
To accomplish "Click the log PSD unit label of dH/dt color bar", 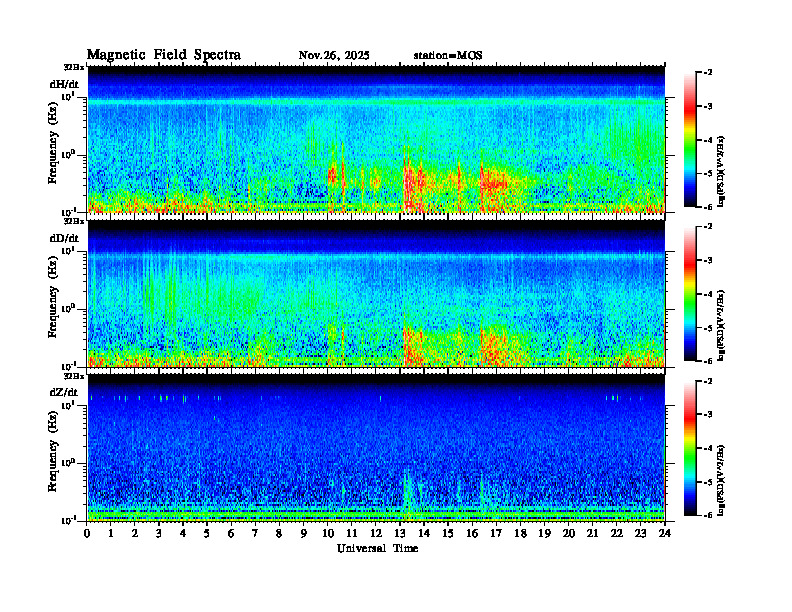I will point(721,171).
